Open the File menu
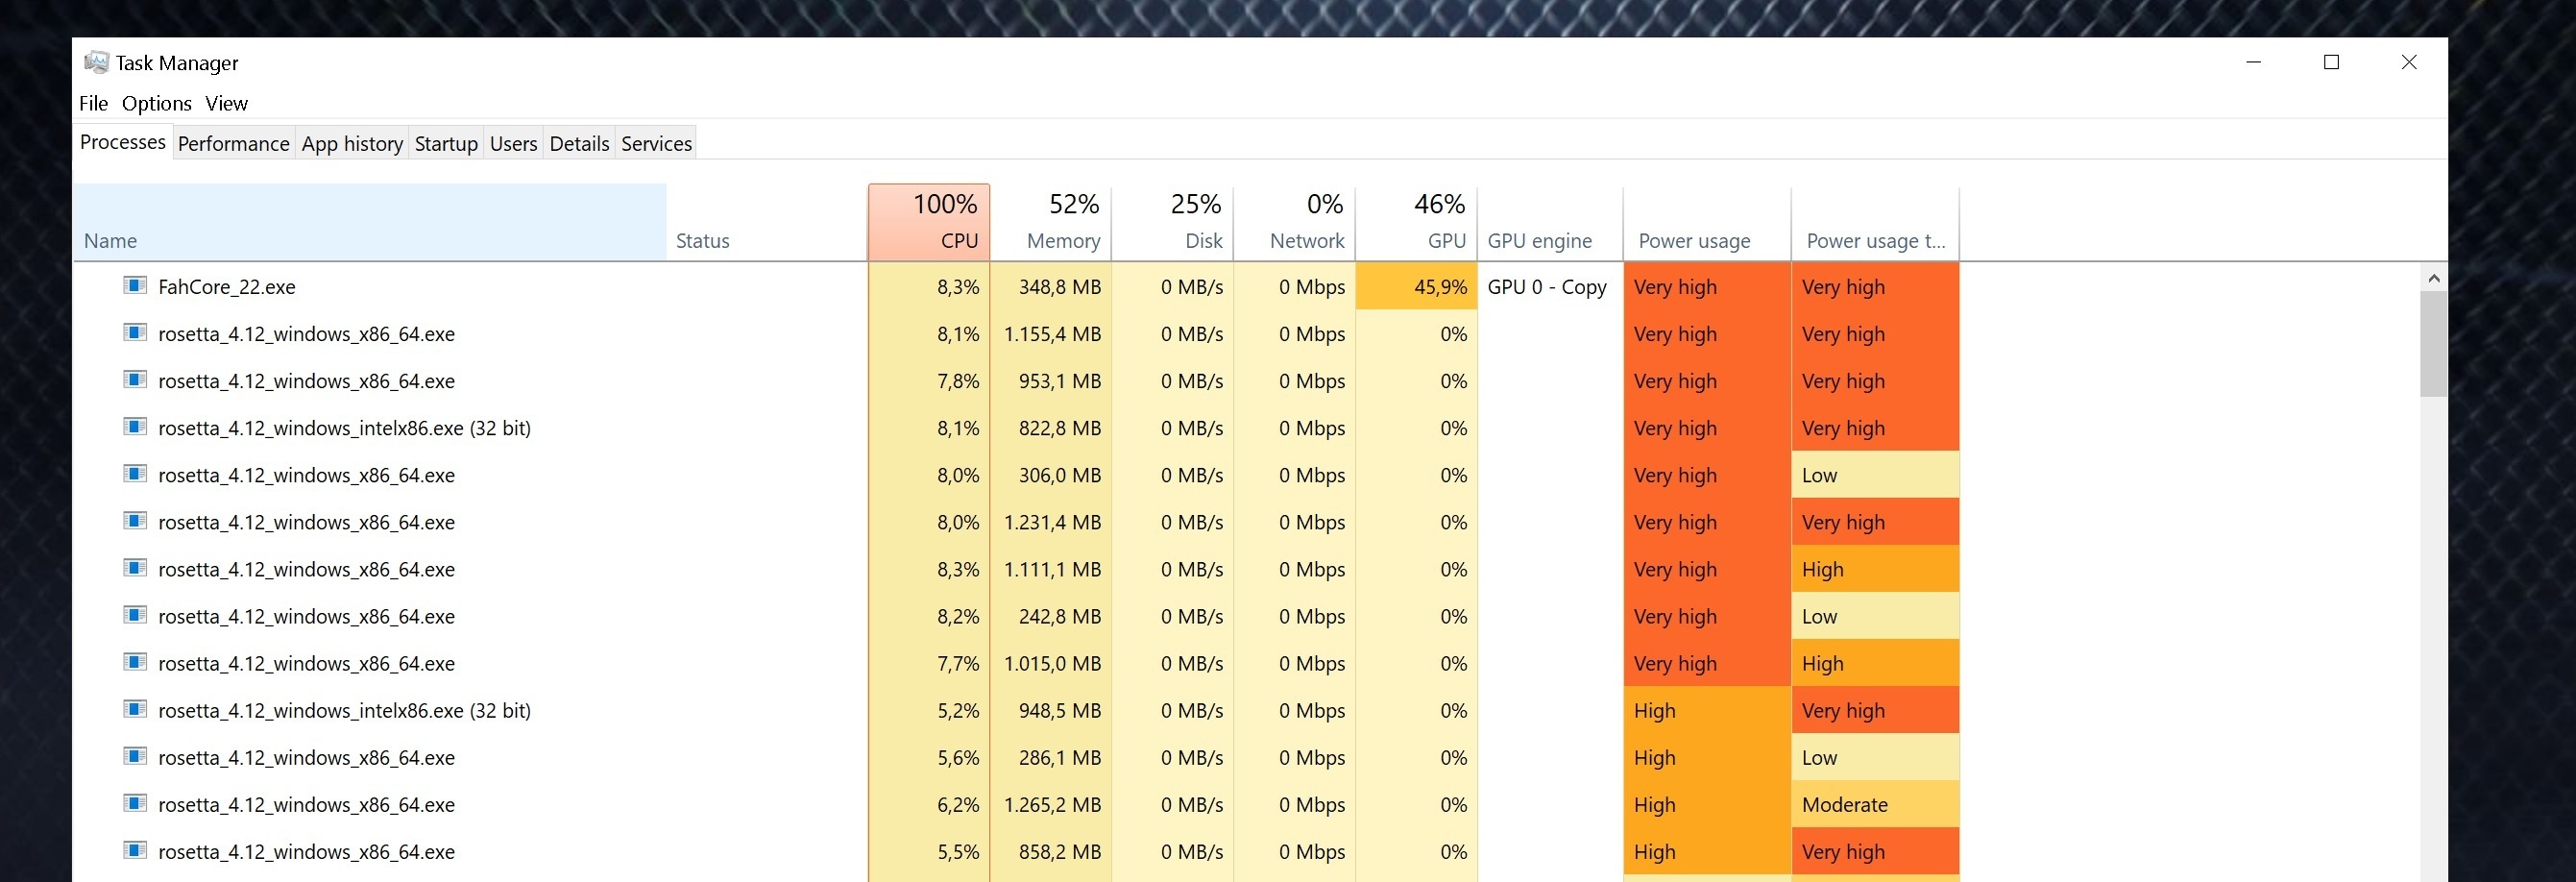 [93, 104]
